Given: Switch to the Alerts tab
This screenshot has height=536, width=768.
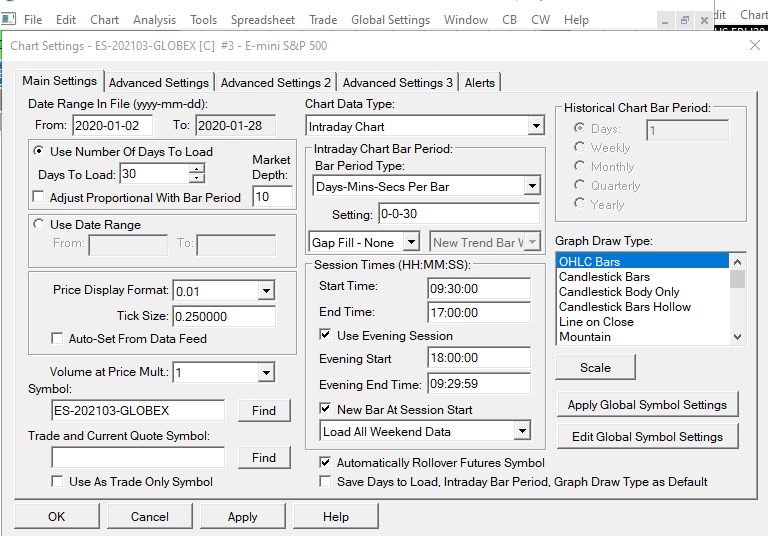Looking at the screenshot, I should click(480, 83).
